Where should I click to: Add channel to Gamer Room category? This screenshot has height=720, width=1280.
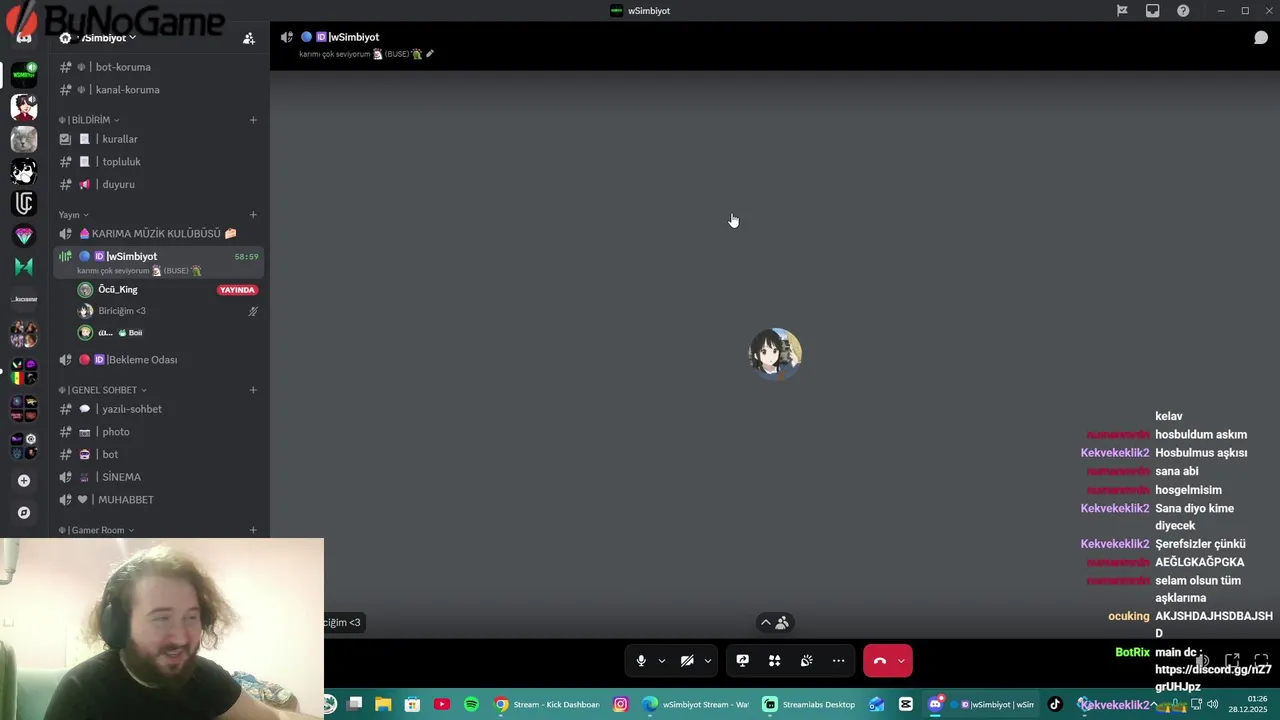253,530
